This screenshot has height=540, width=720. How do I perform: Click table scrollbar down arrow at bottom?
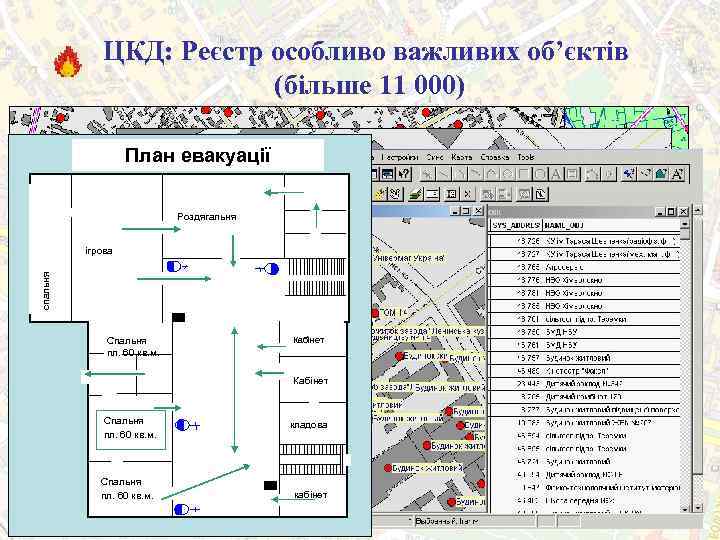[x=685, y=509]
